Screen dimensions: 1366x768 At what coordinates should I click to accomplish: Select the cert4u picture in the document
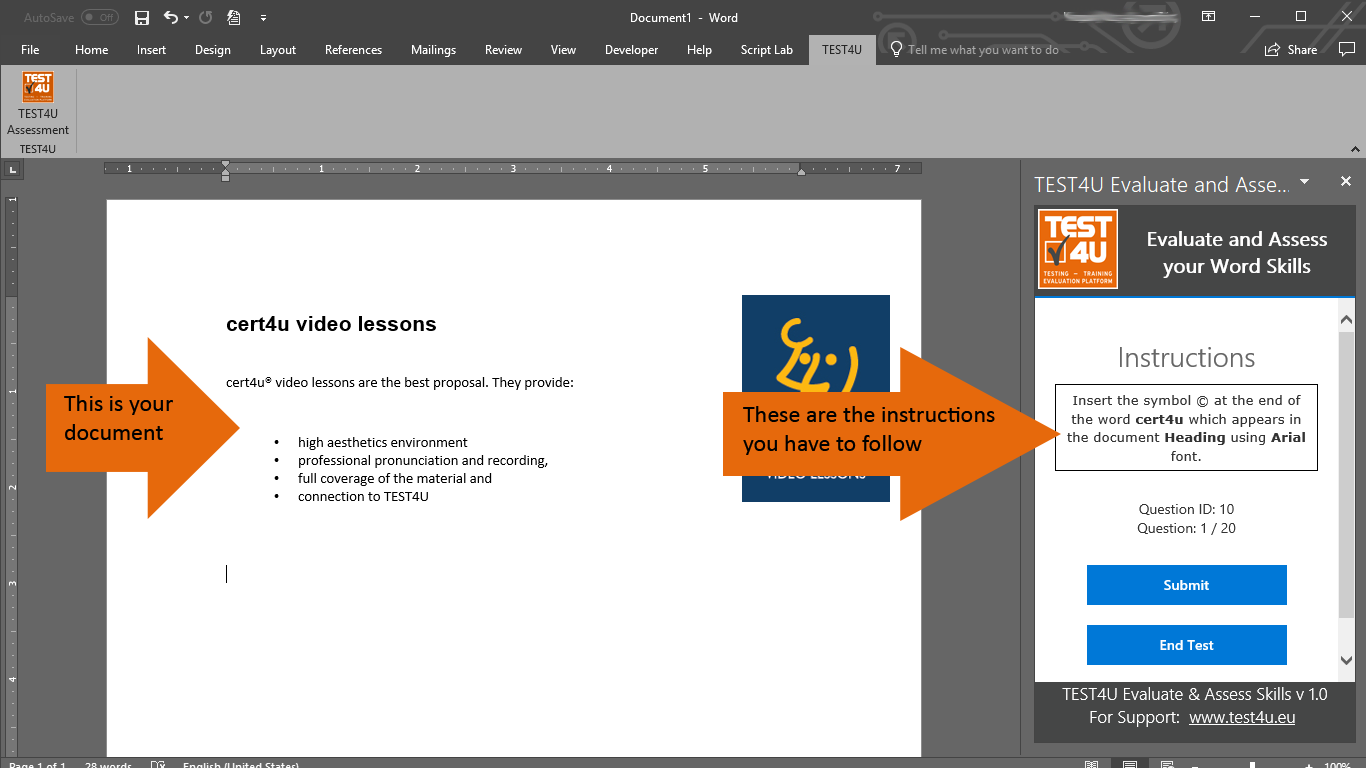click(x=815, y=398)
